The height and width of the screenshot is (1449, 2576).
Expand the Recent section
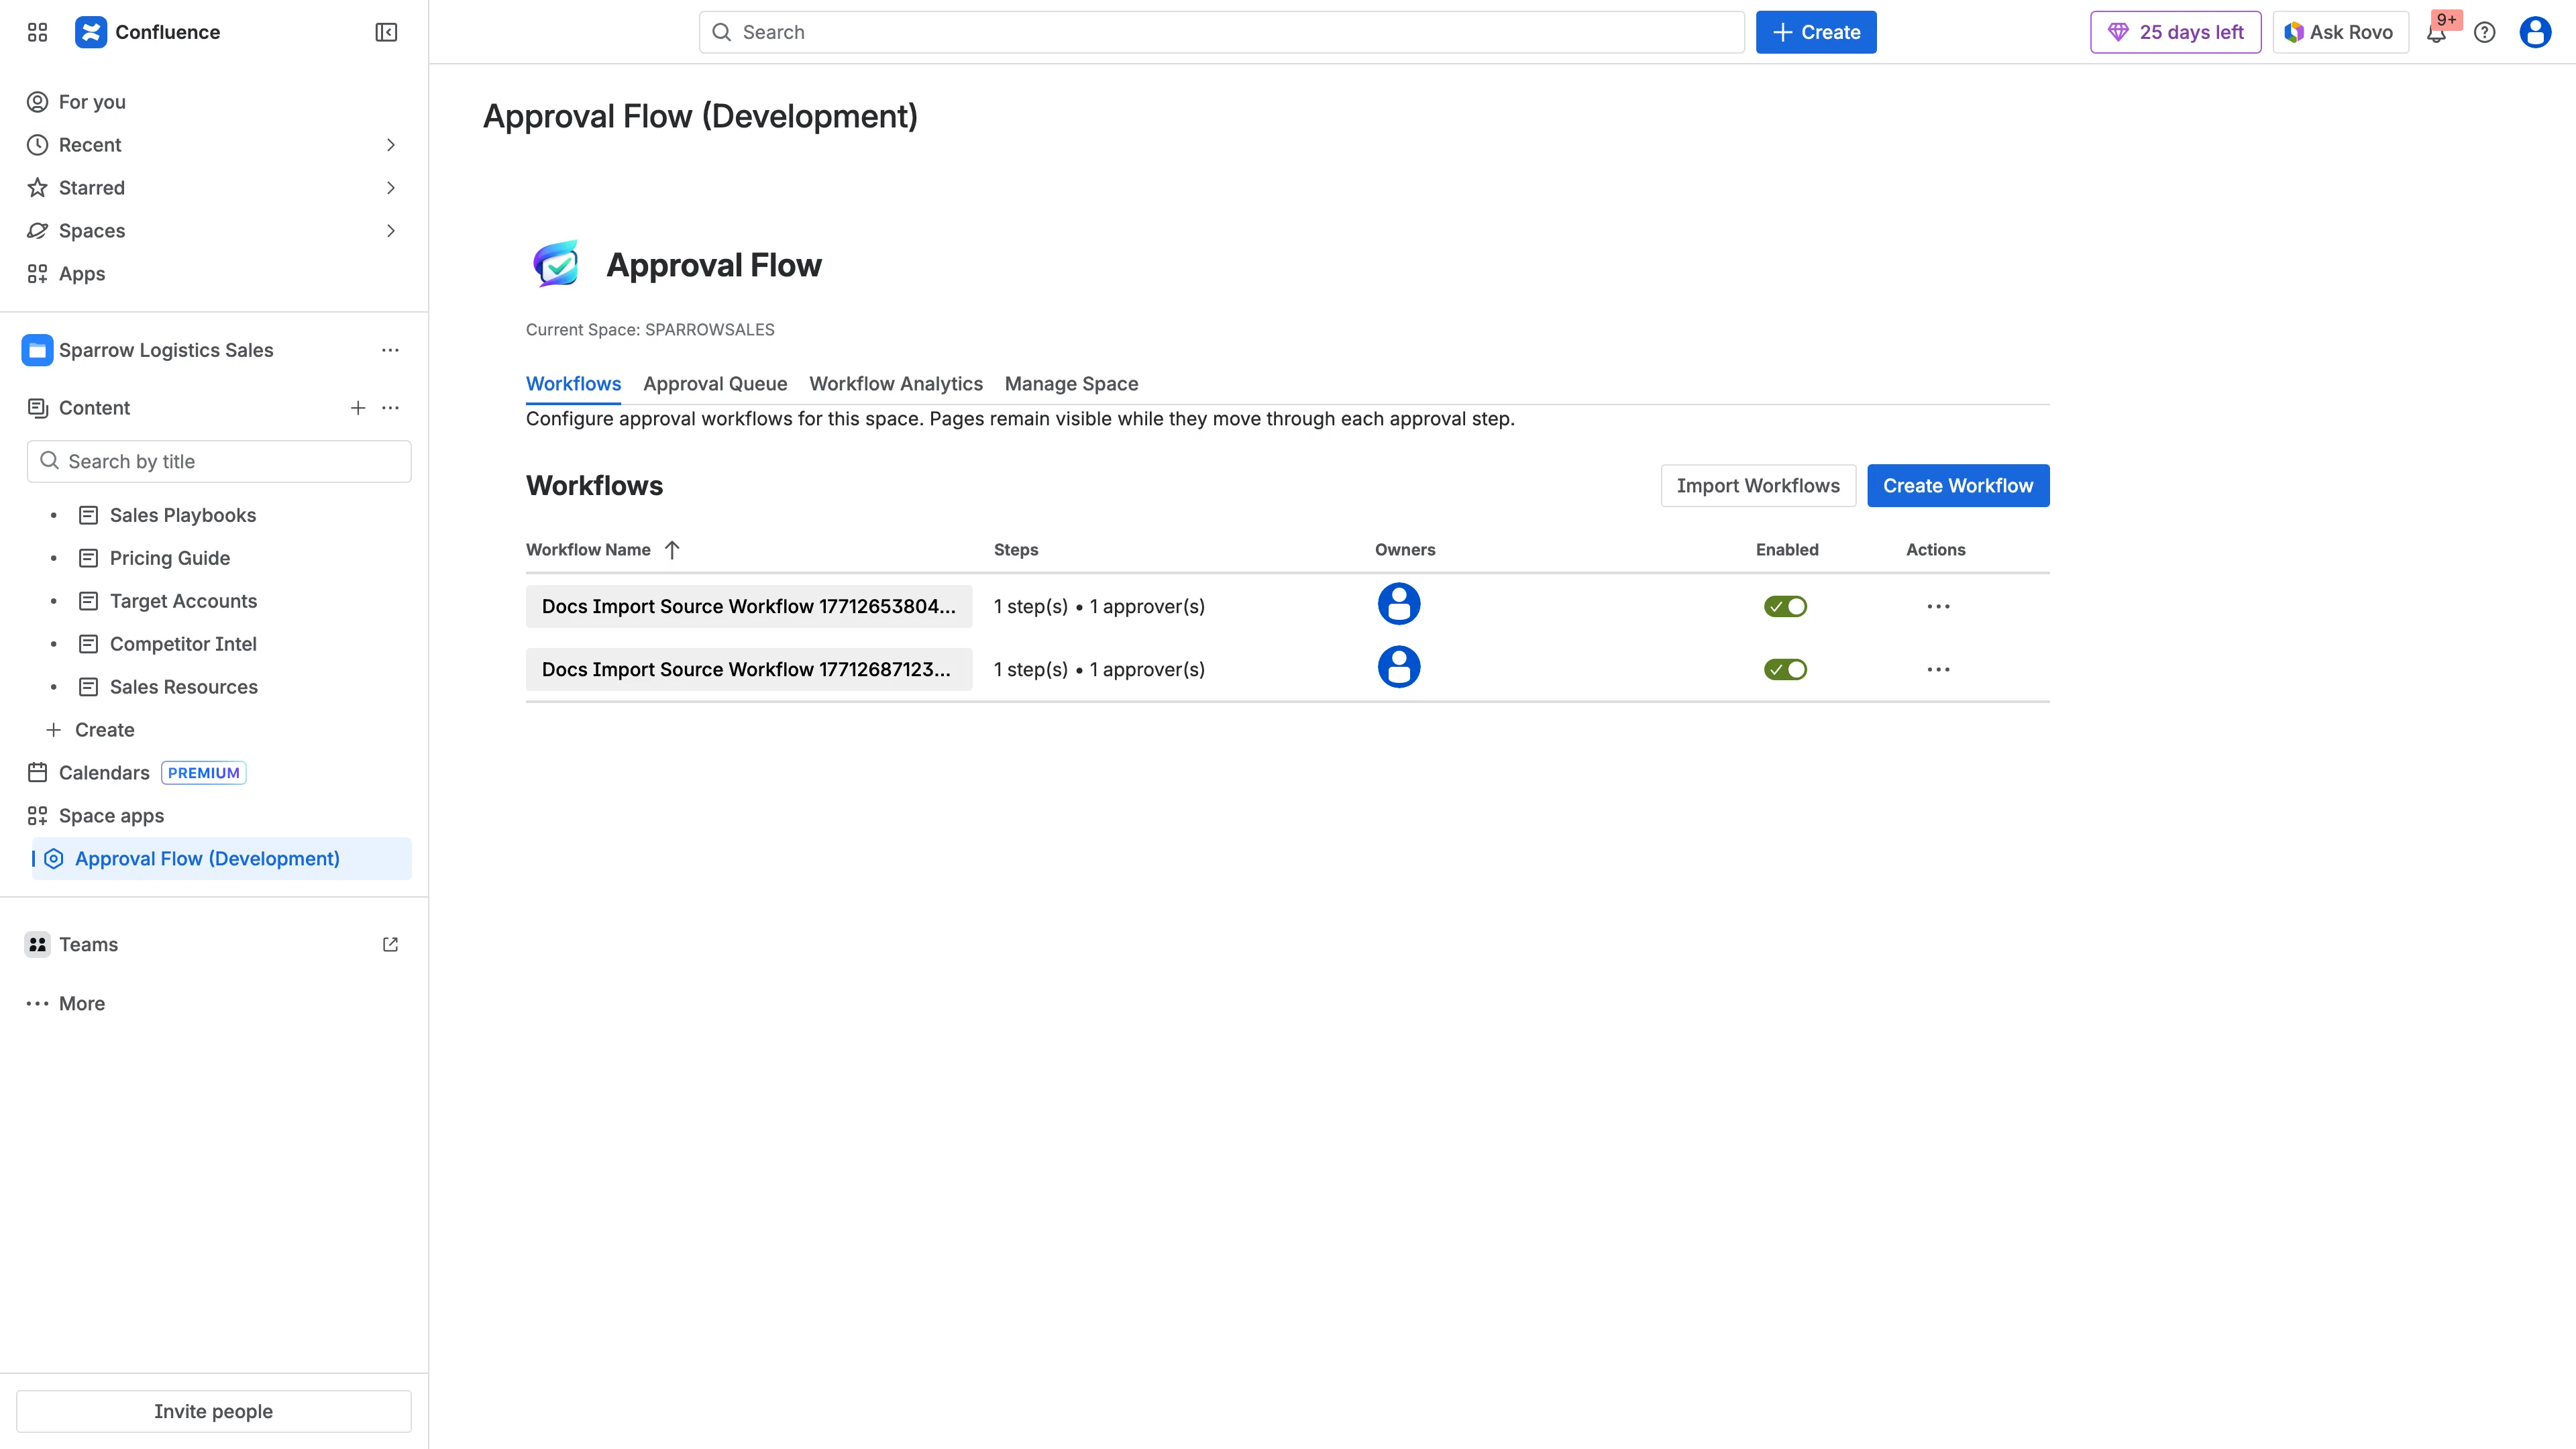pos(390,144)
